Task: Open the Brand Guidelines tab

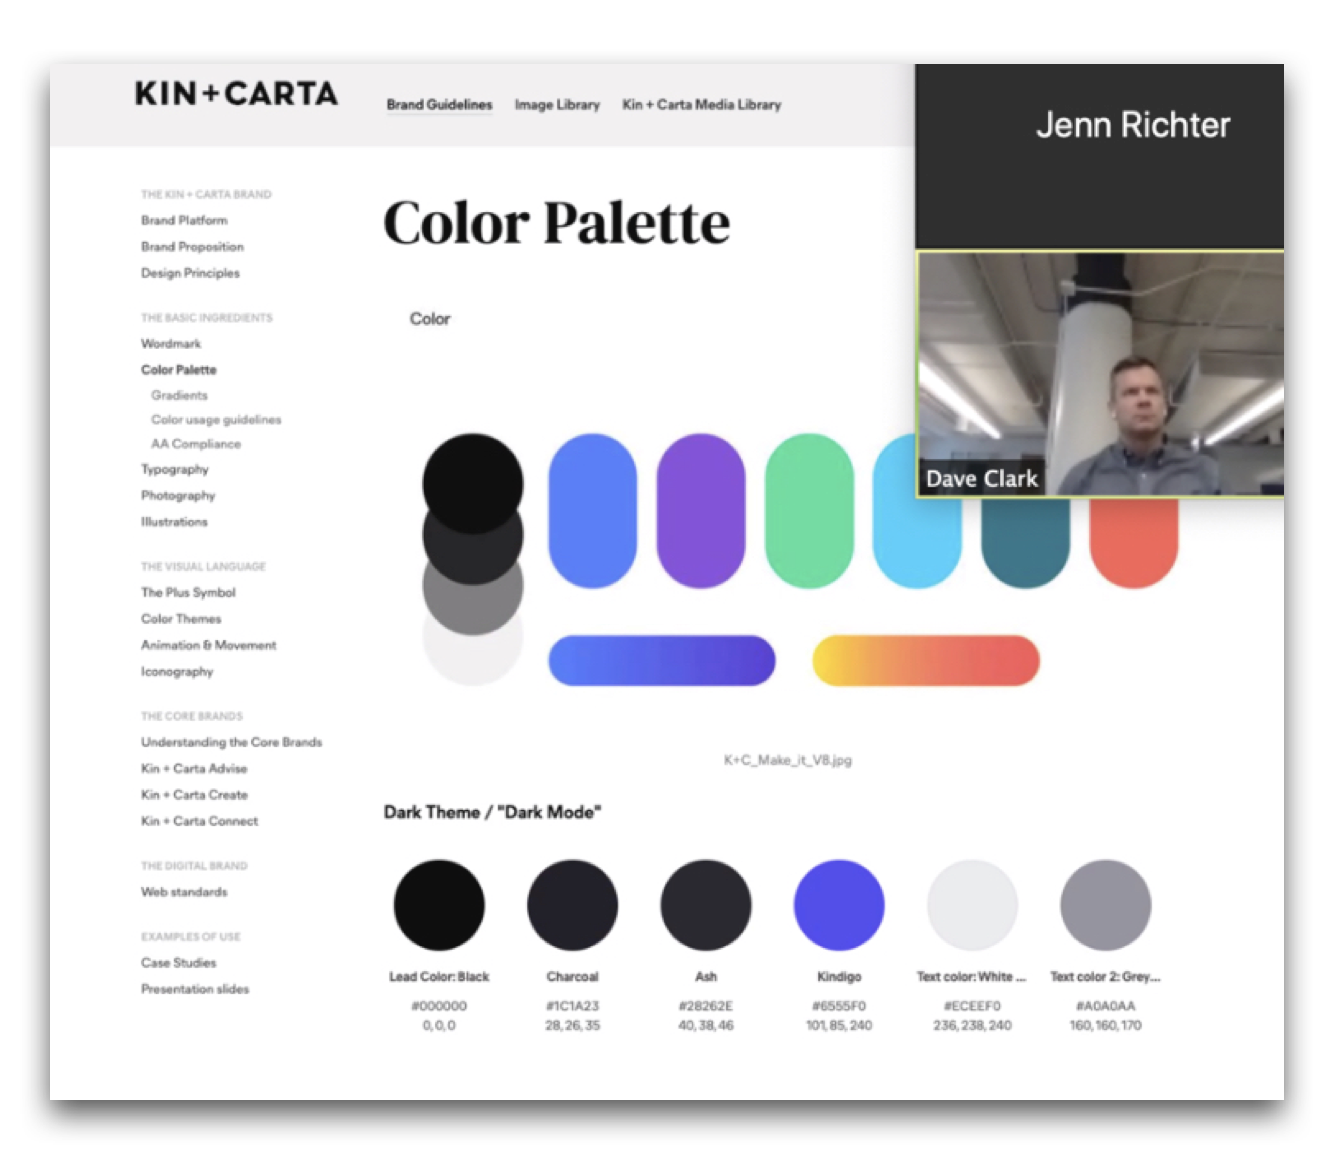Action: [439, 105]
